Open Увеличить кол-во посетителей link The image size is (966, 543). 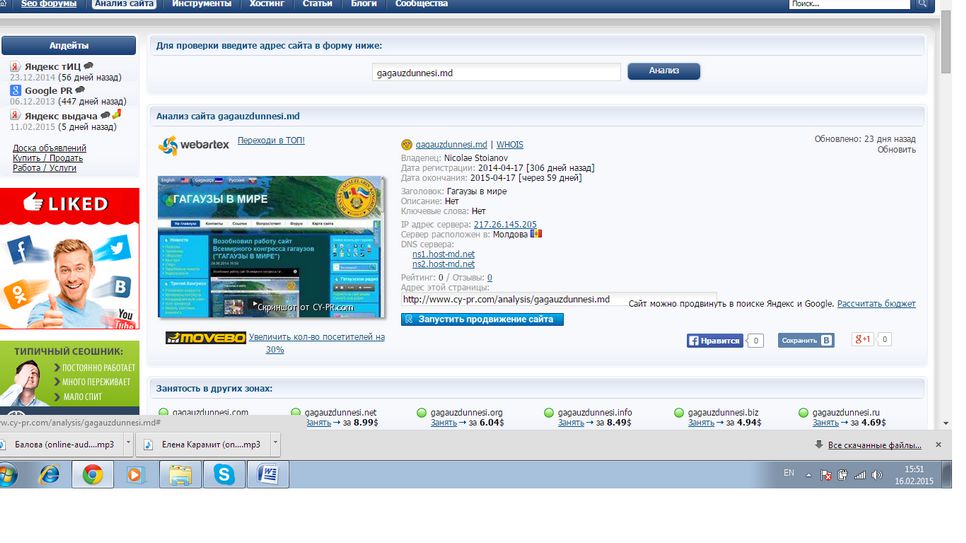pyautogui.click(x=317, y=343)
